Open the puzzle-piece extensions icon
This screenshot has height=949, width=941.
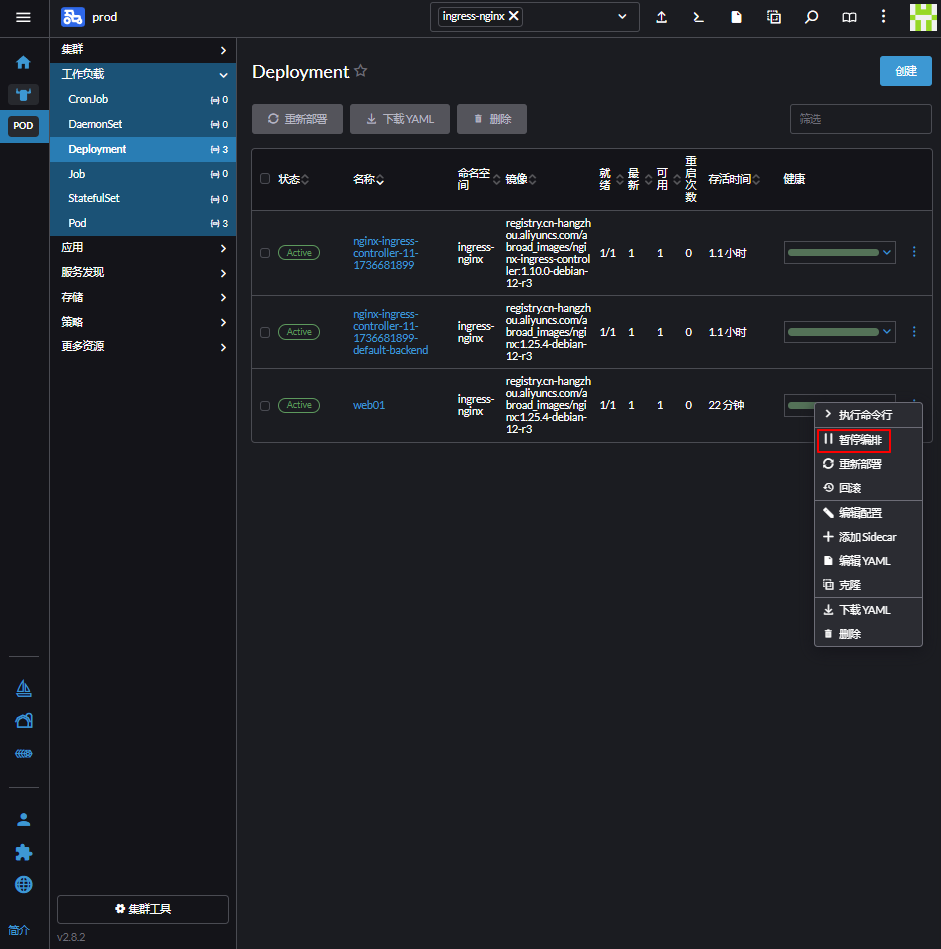[x=24, y=852]
